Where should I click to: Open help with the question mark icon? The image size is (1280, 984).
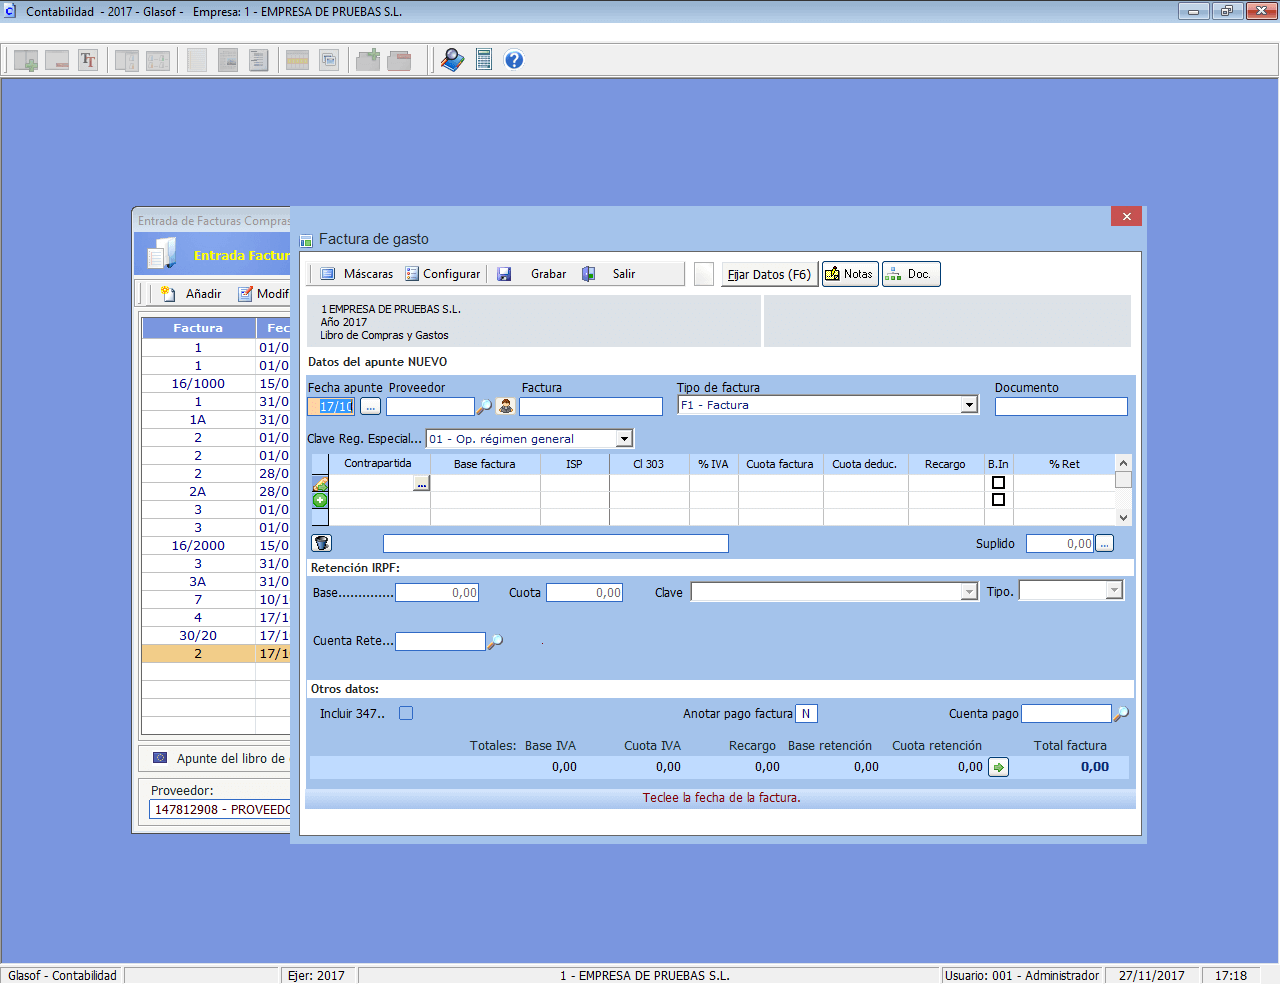(x=514, y=60)
